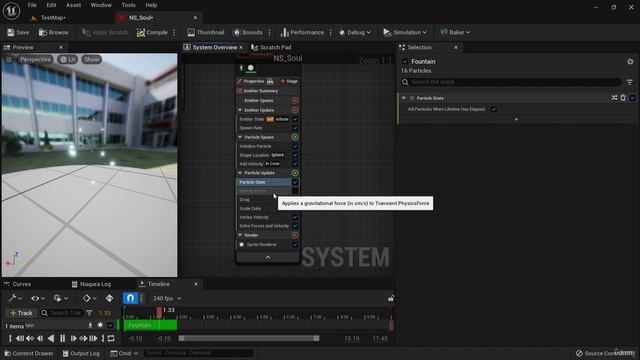The height and width of the screenshot is (360, 640).
Task: Open the File menu
Action: tap(32, 5)
